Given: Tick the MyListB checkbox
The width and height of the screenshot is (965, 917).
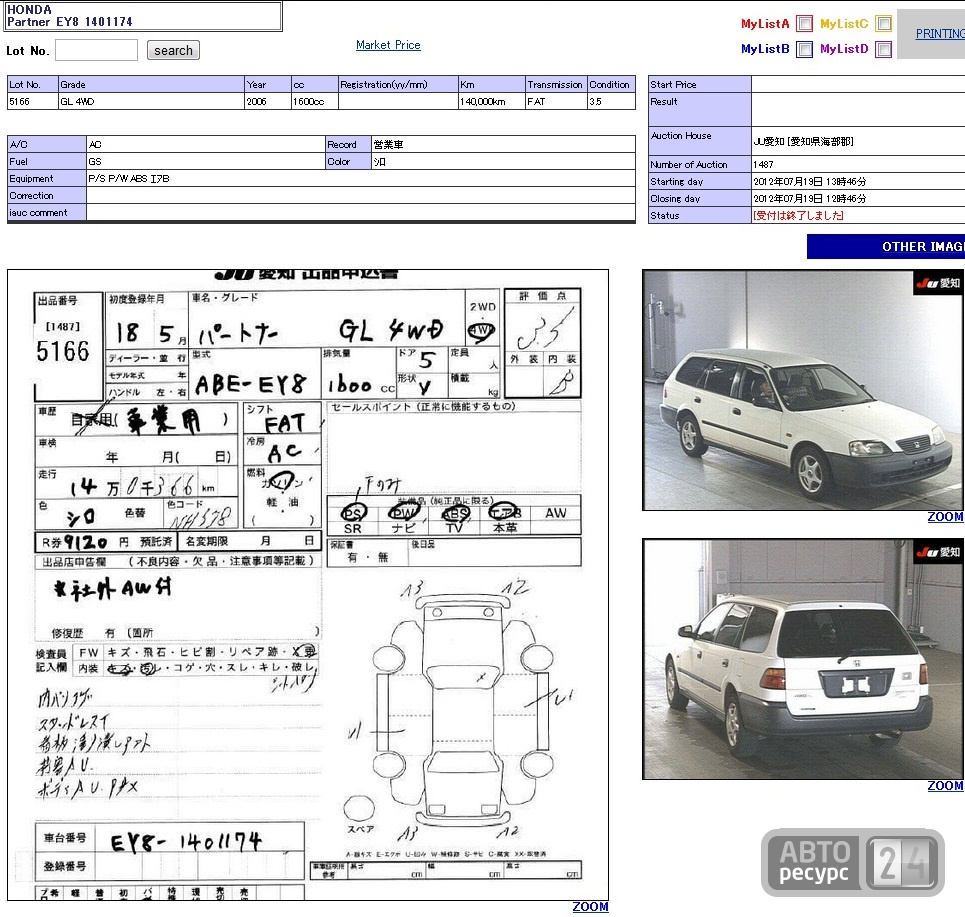Looking at the screenshot, I should click(x=804, y=49).
